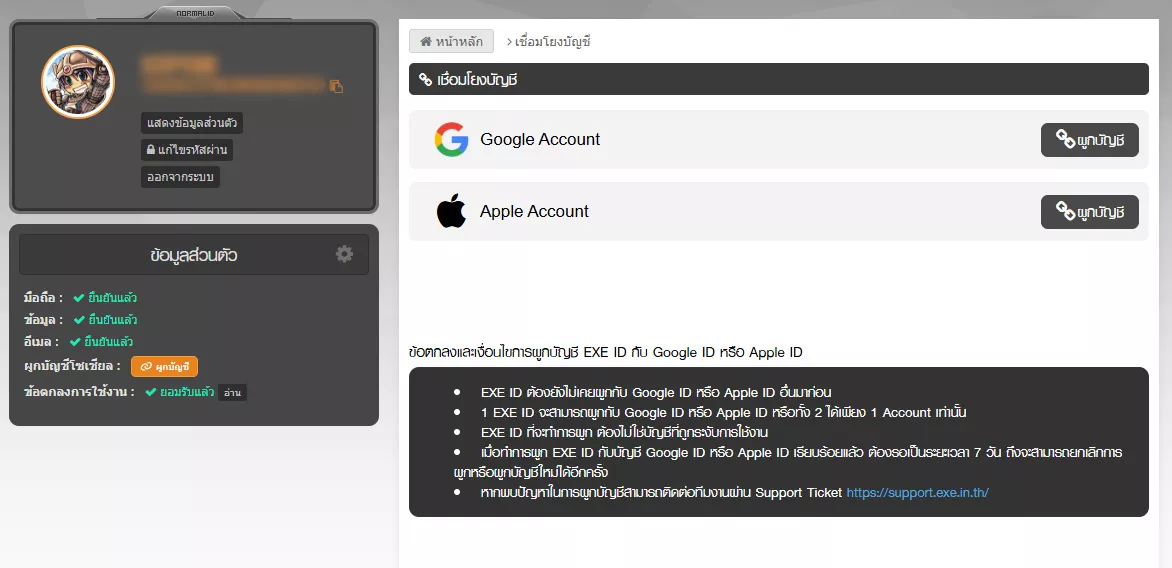Viewport: 1172px width, 568px height.
Task: Click the NORMAL ID tab at the top
Action: pyautogui.click(x=194, y=14)
